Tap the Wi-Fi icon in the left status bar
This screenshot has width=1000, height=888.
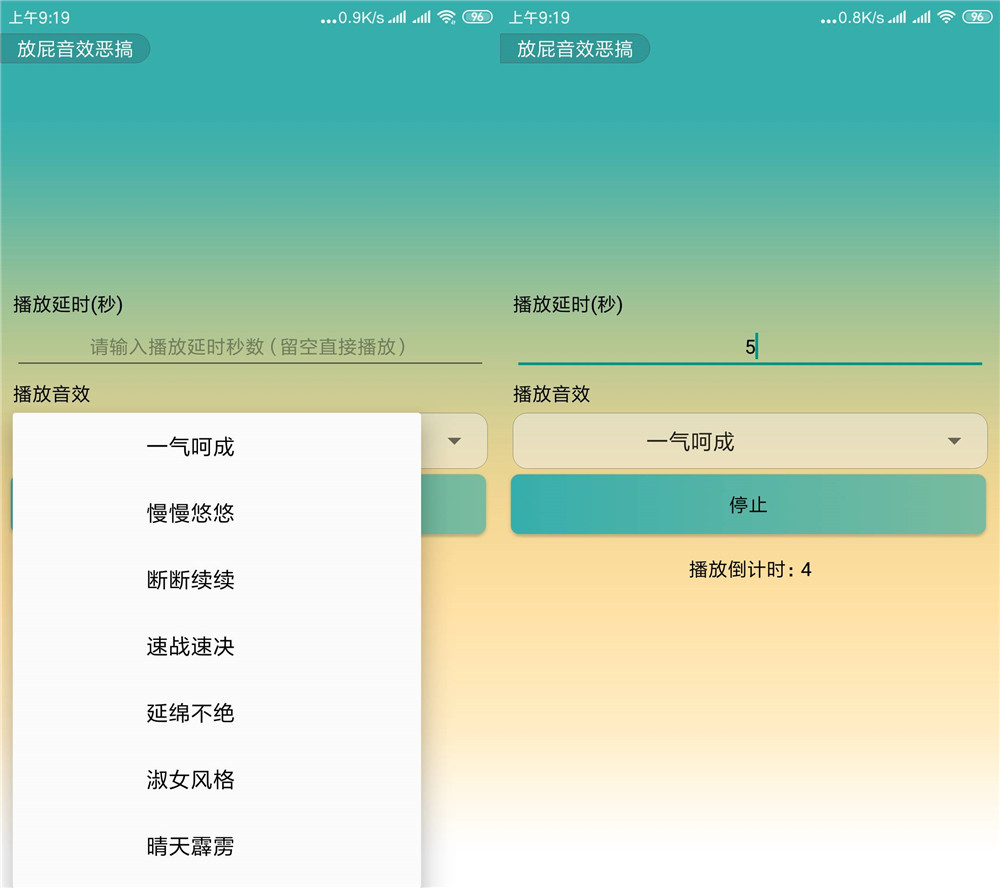click(x=446, y=17)
